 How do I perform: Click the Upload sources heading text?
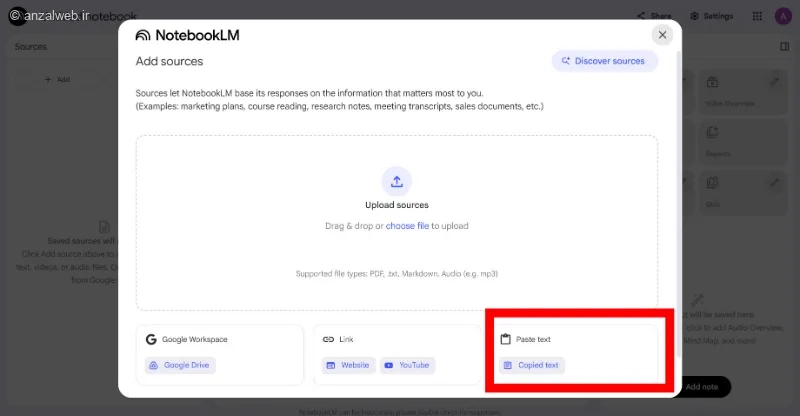click(x=396, y=205)
